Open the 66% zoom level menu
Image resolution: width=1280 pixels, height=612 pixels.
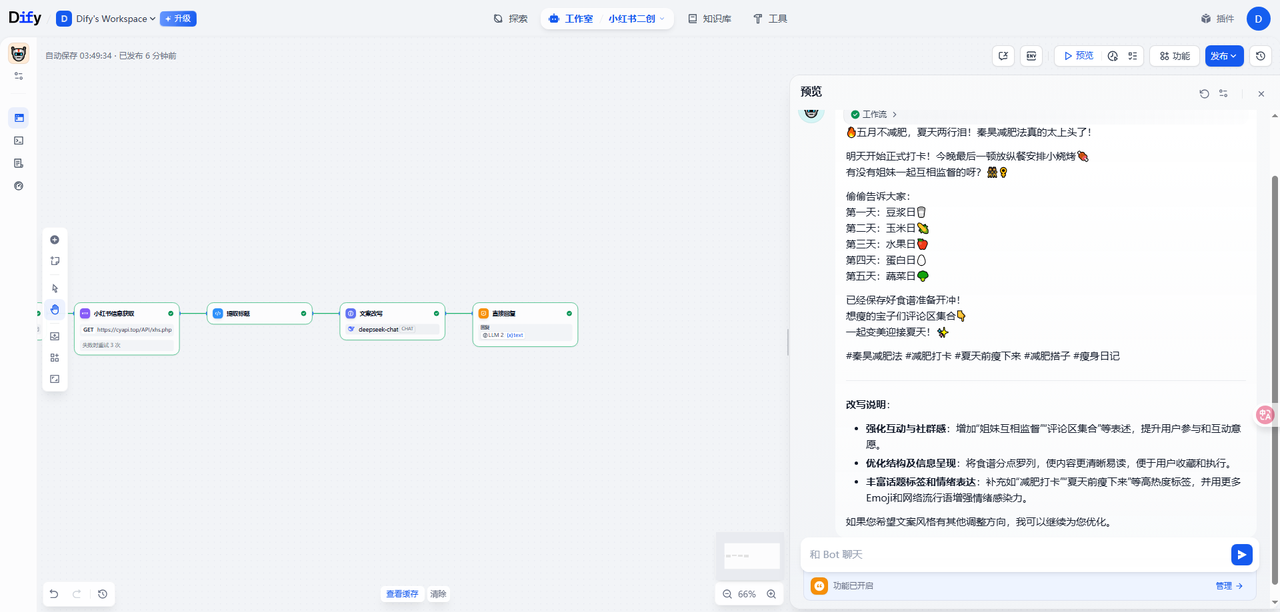(x=747, y=594)
